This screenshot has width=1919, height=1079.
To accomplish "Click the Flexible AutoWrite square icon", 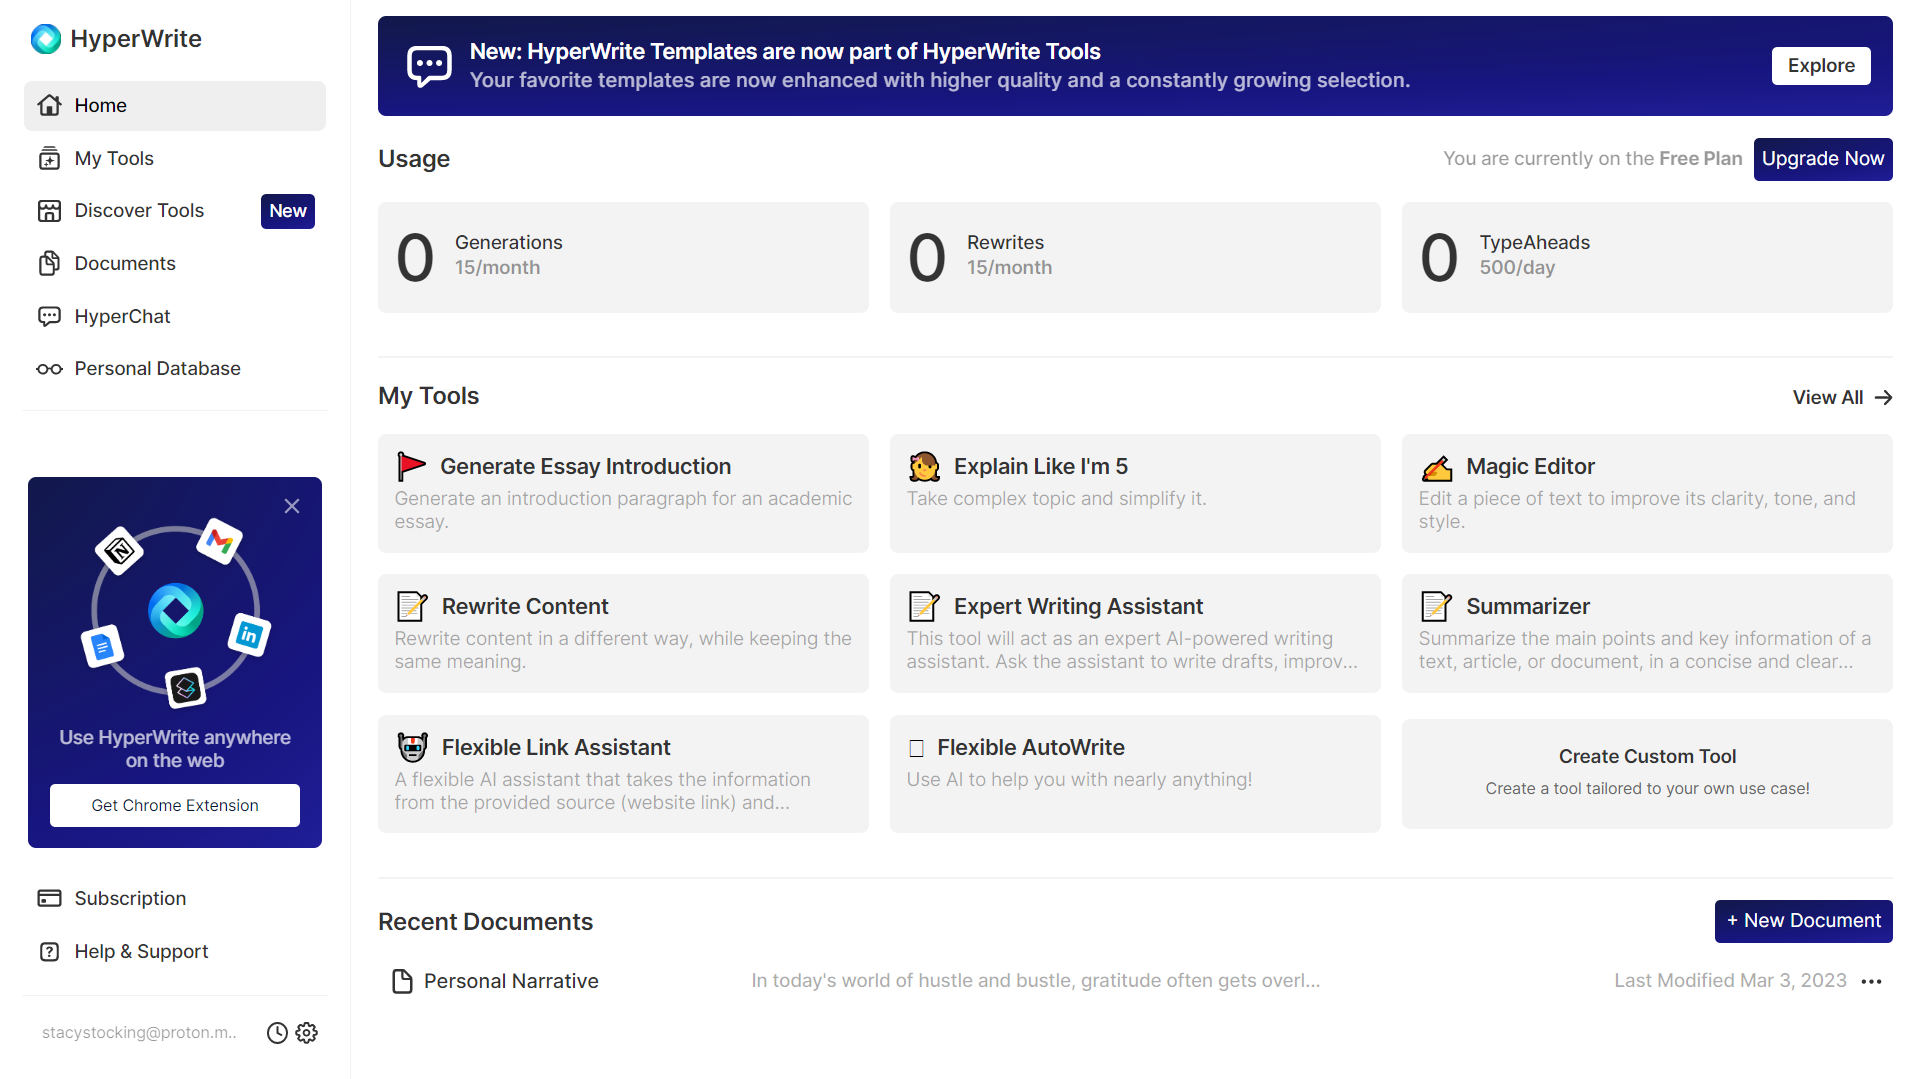I will 916,748.
